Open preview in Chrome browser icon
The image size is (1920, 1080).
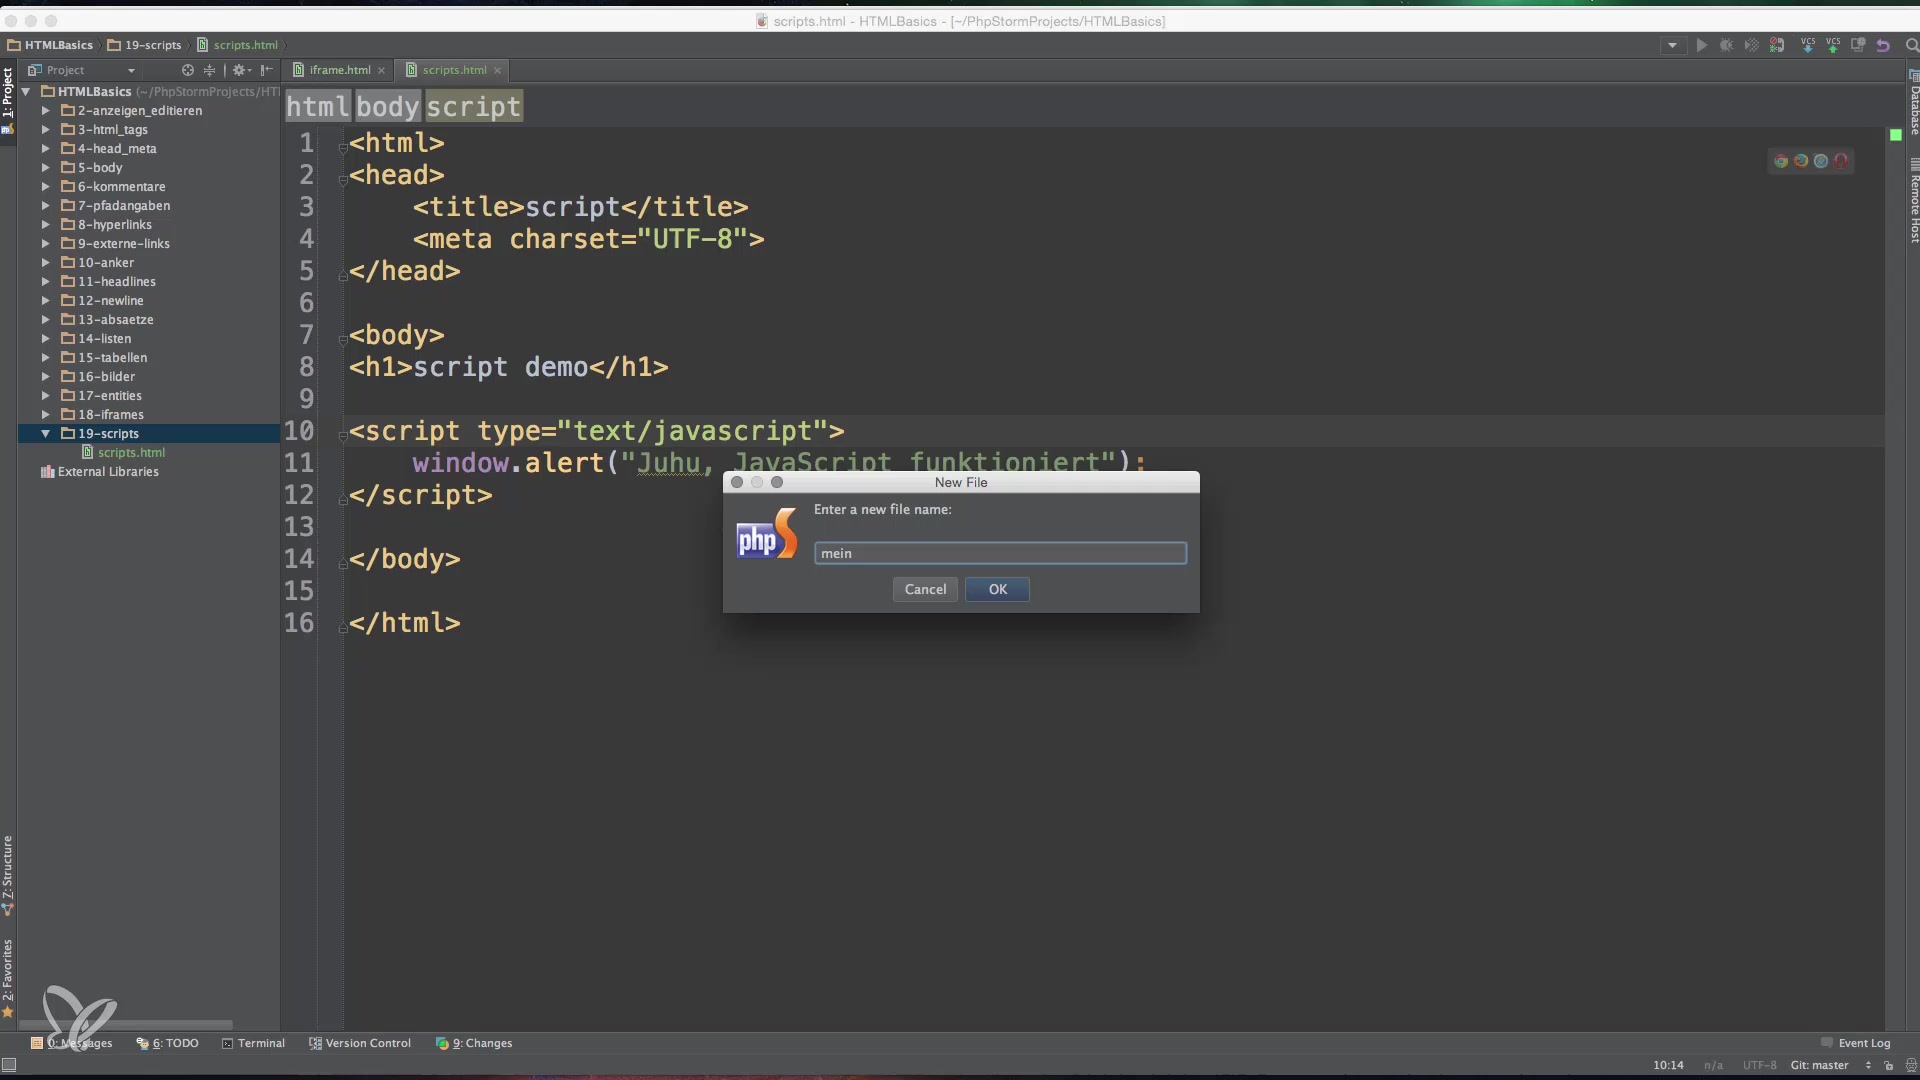[1781, 161]
